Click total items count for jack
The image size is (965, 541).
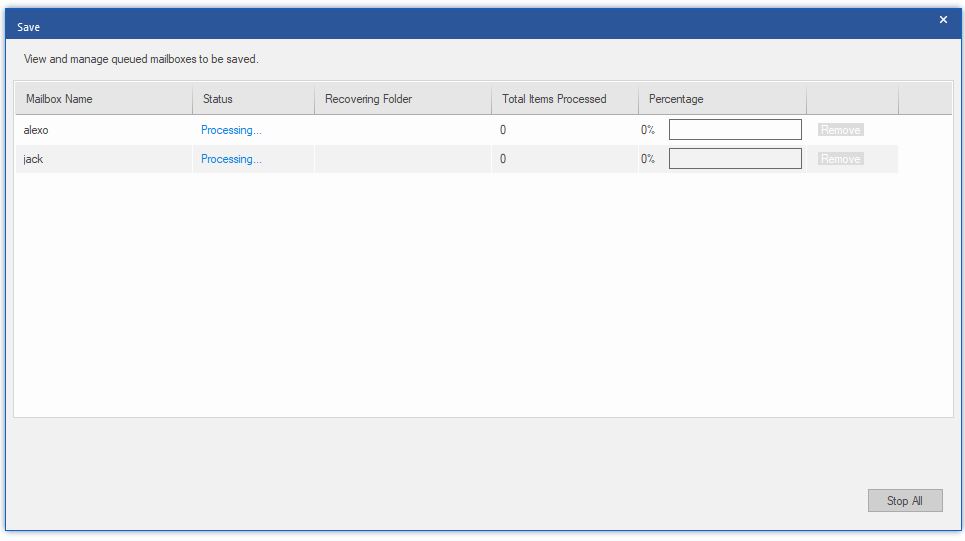click(503, 159)
